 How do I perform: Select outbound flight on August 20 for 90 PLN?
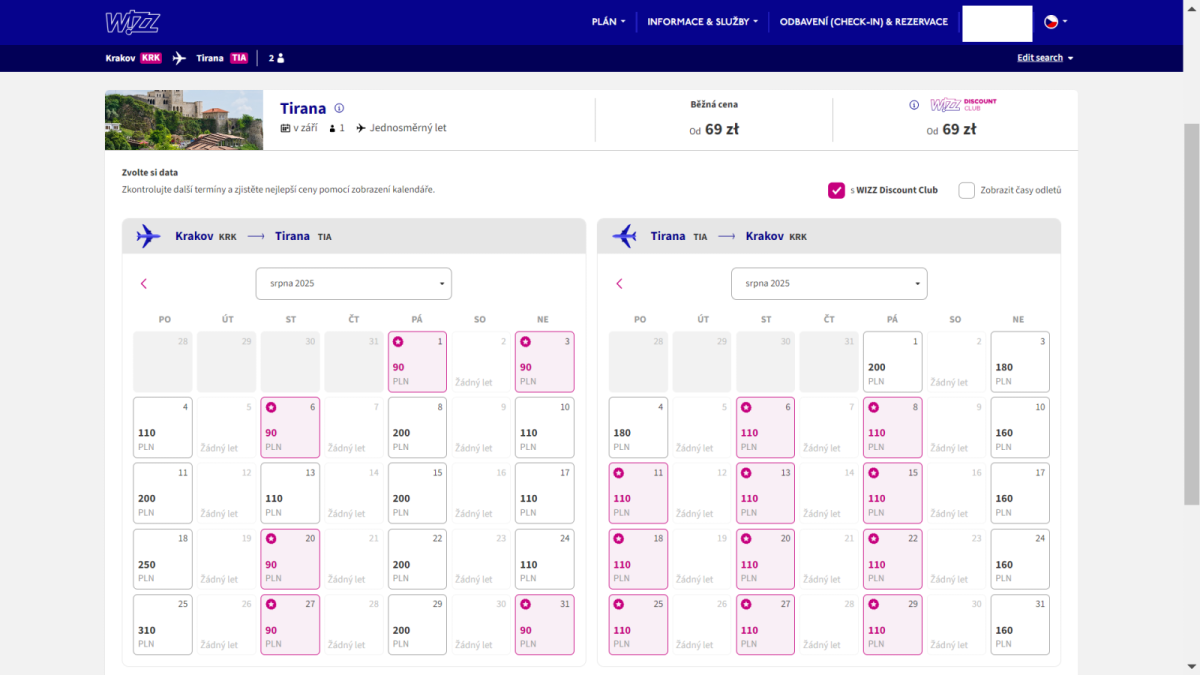pyautogui.click(x=290, y=558)
